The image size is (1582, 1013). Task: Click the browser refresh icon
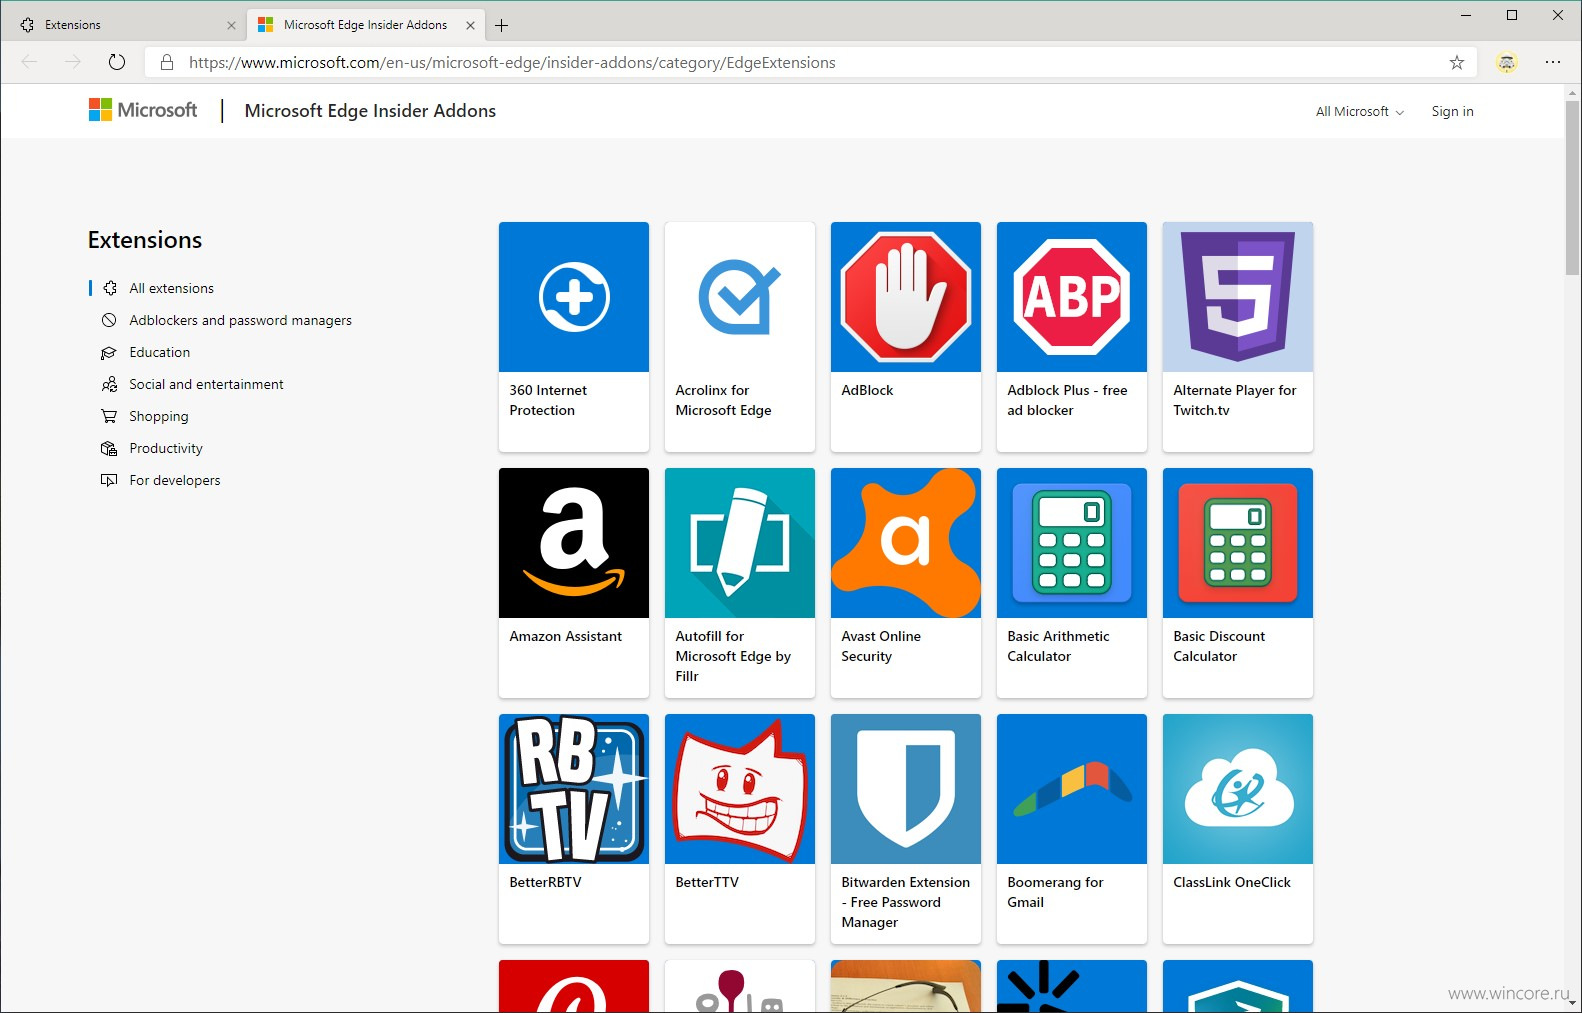[x=117, y=62]
